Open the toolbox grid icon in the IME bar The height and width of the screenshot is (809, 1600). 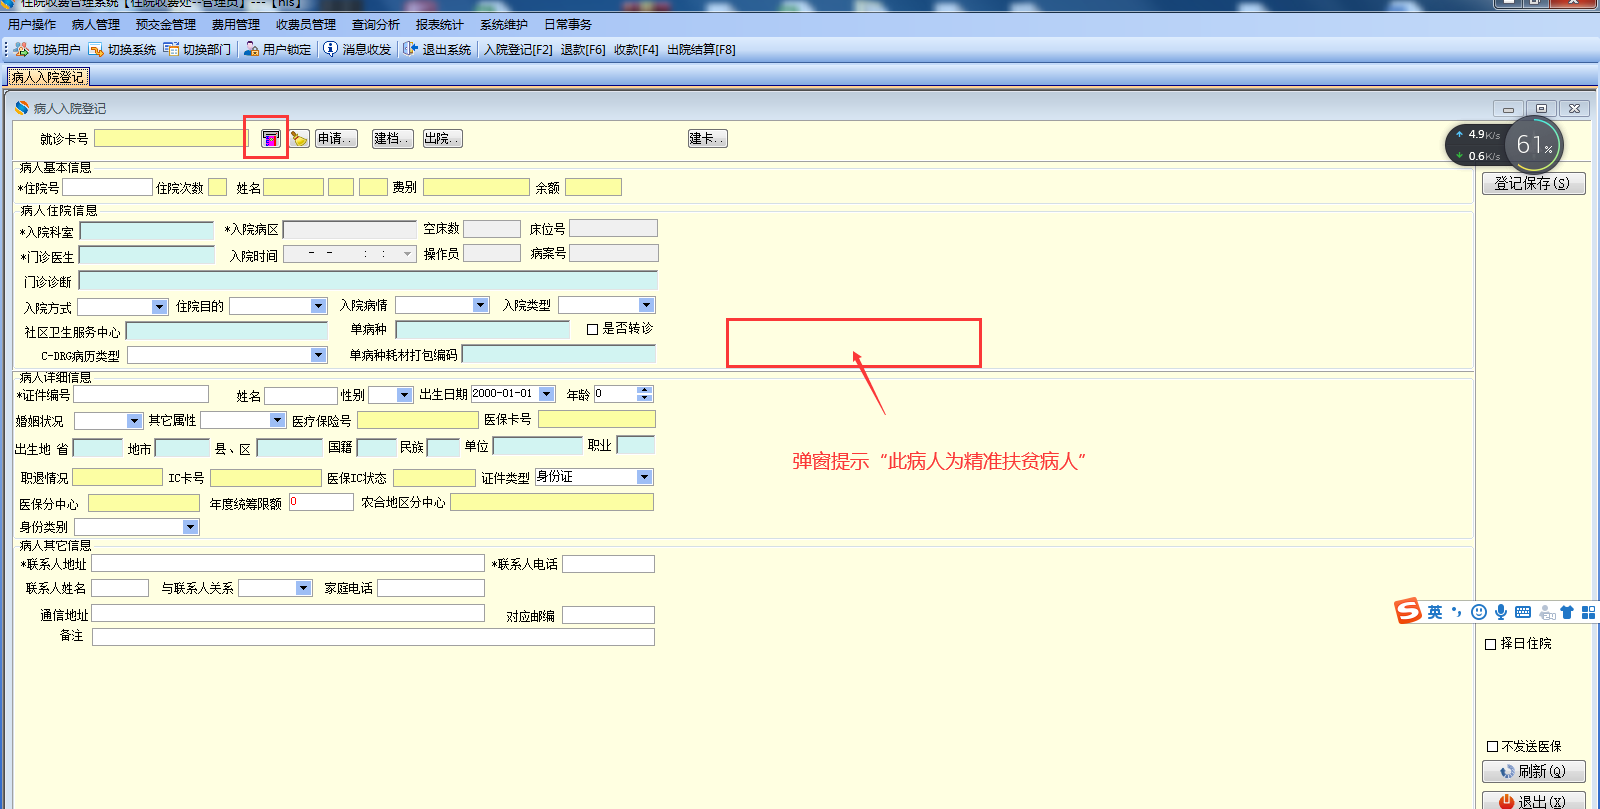pyautogui.click(x=1588, y=612)
